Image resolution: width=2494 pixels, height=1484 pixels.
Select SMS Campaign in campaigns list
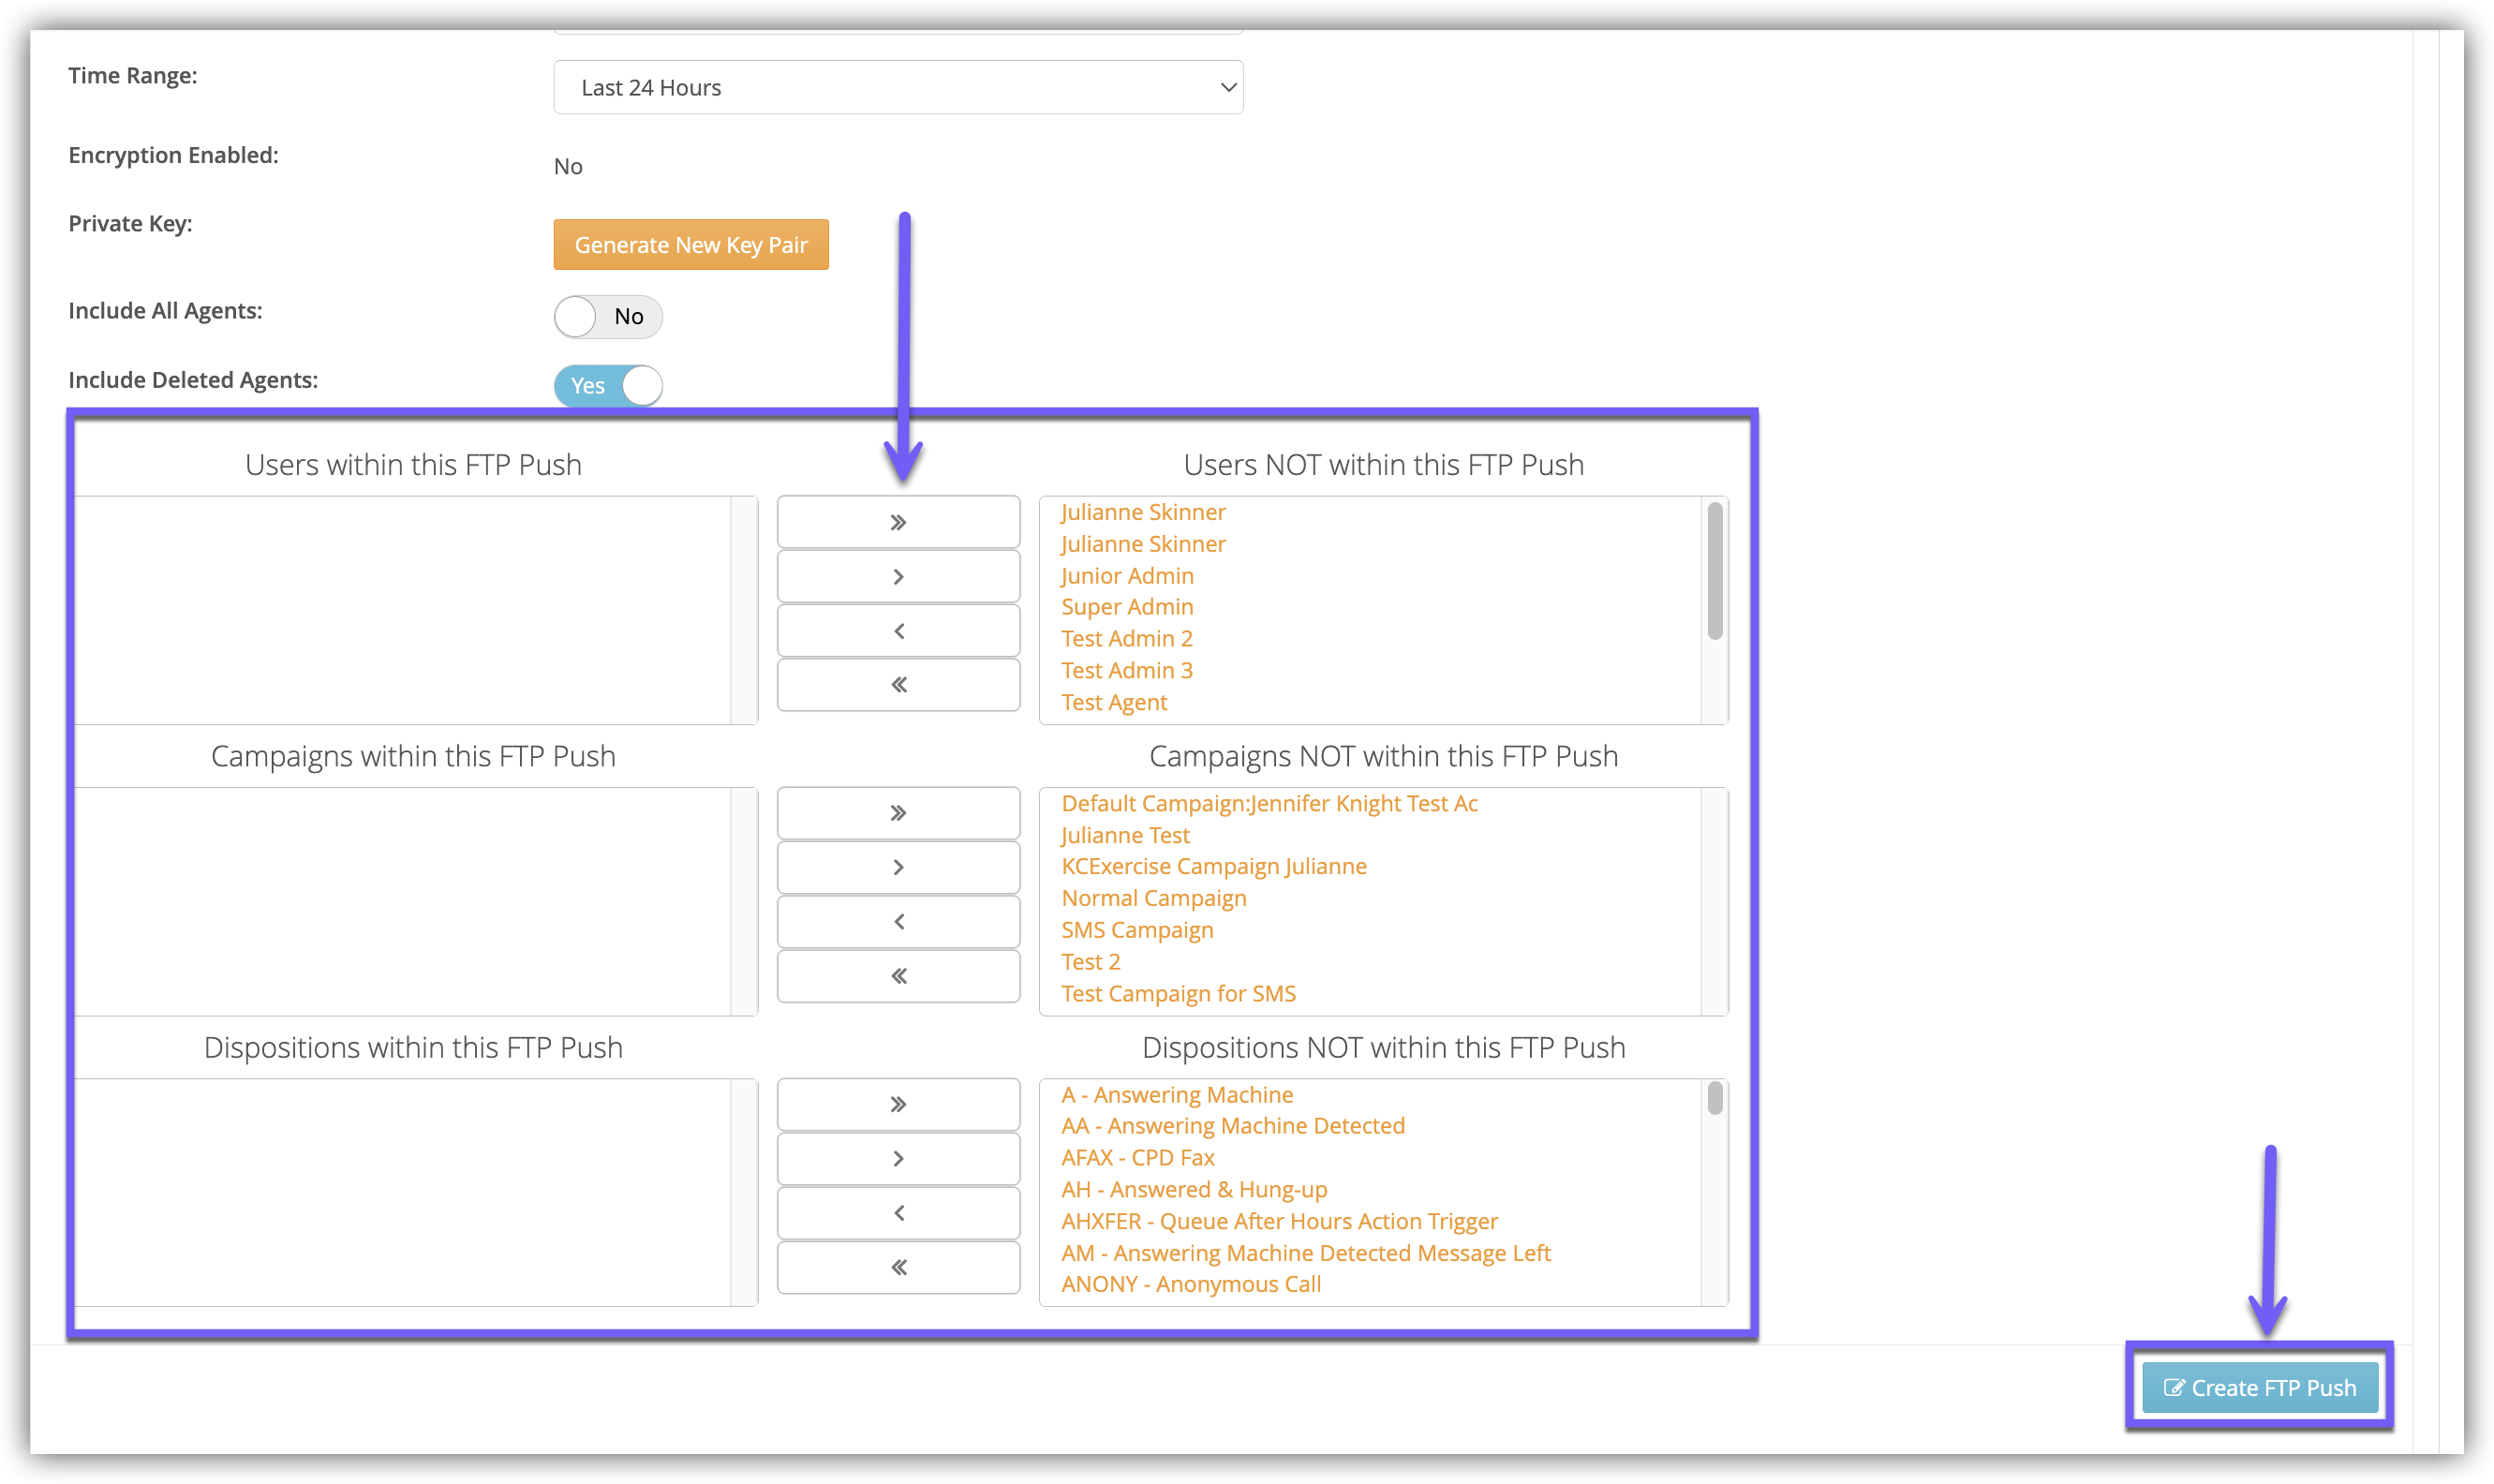coord(1137,930)
